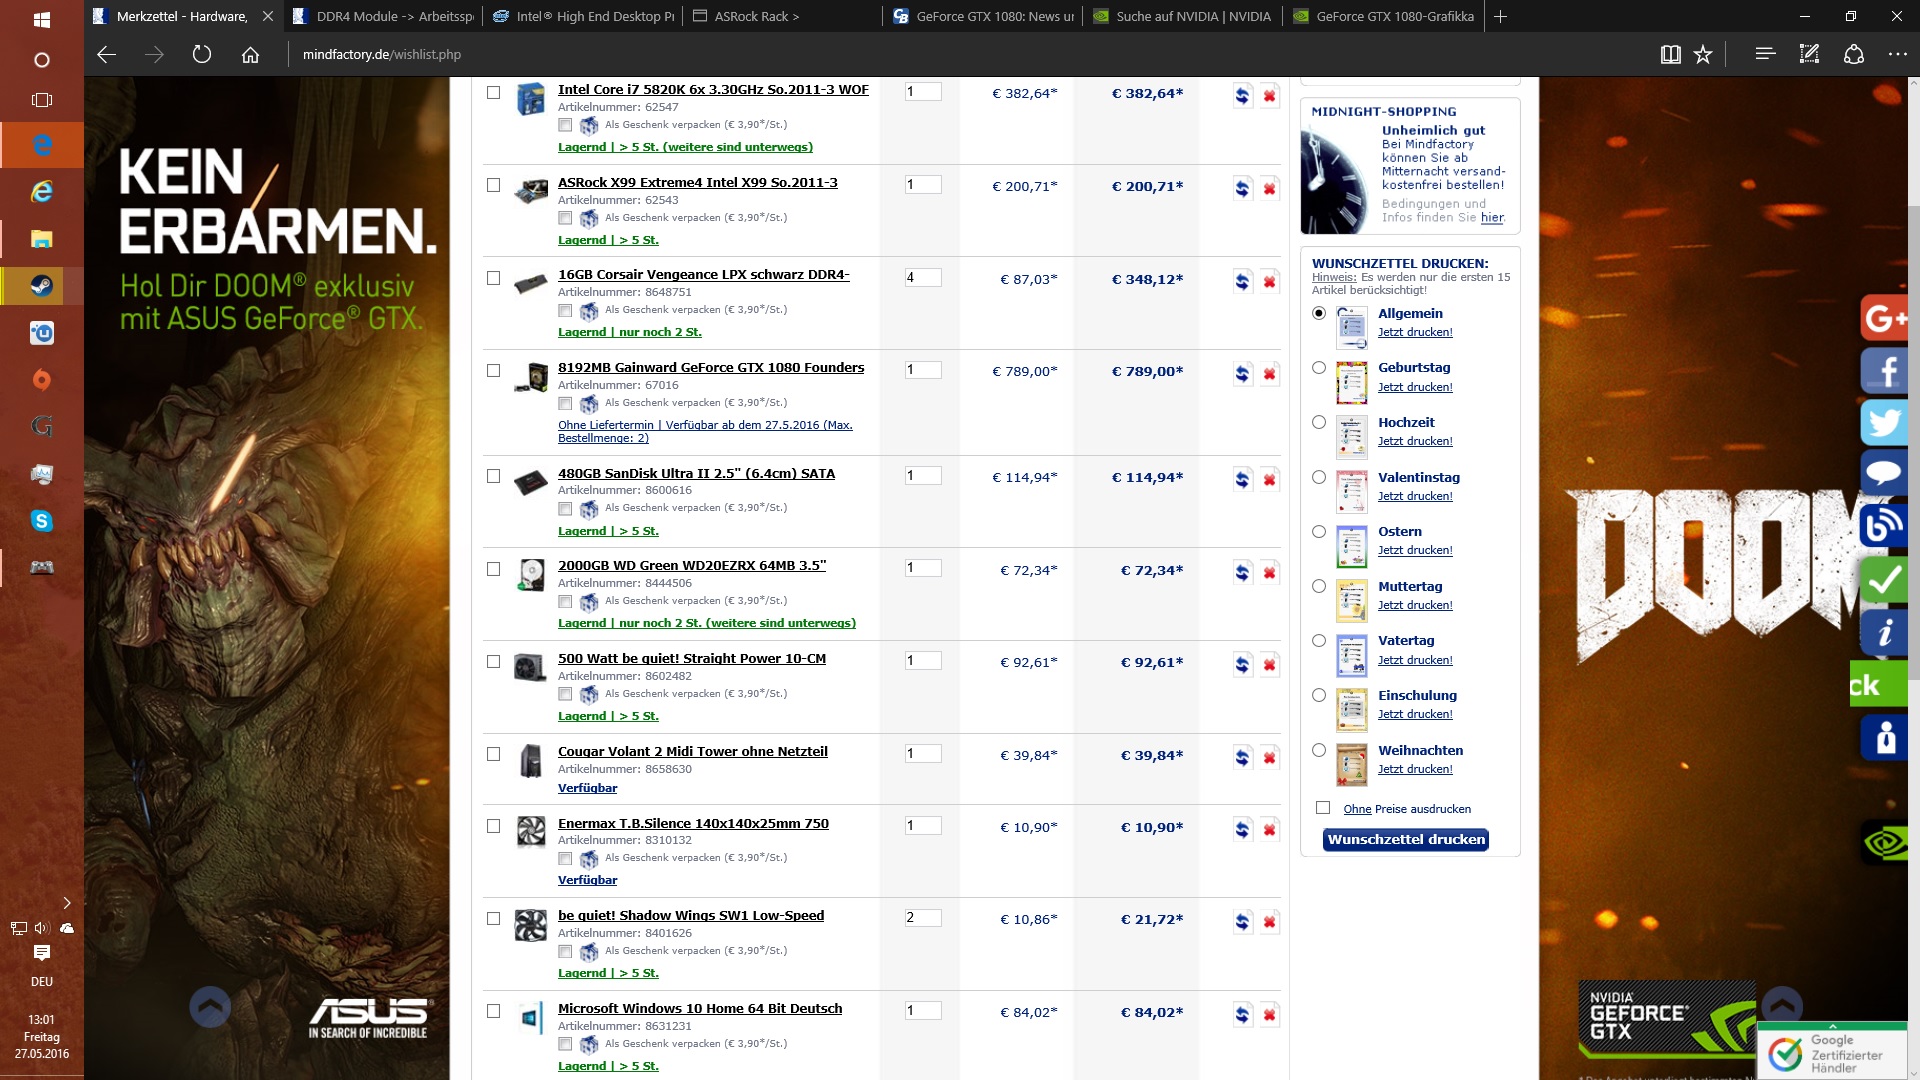Open Steam from the taskbar

click(42, 286)
